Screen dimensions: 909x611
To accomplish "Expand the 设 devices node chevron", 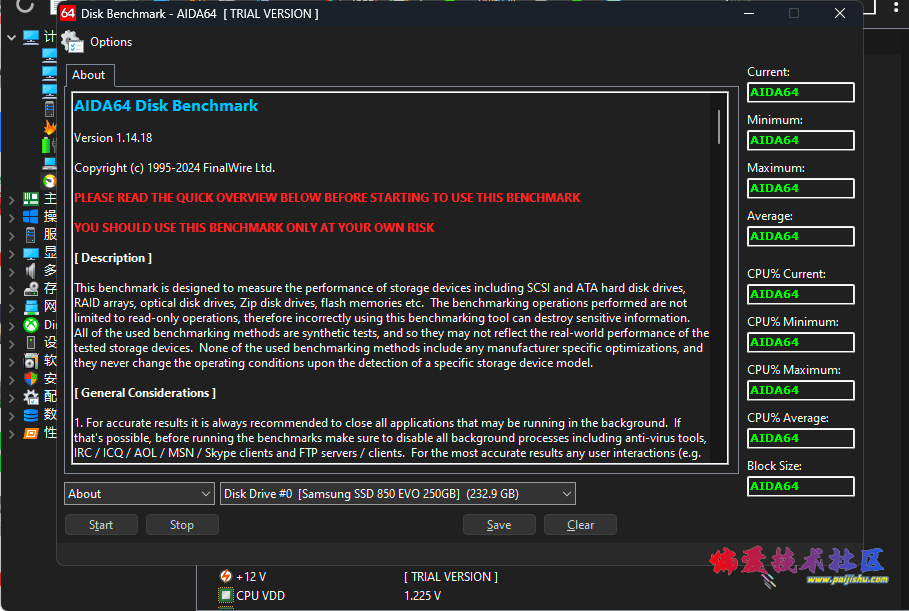I will tap(11, 343).
